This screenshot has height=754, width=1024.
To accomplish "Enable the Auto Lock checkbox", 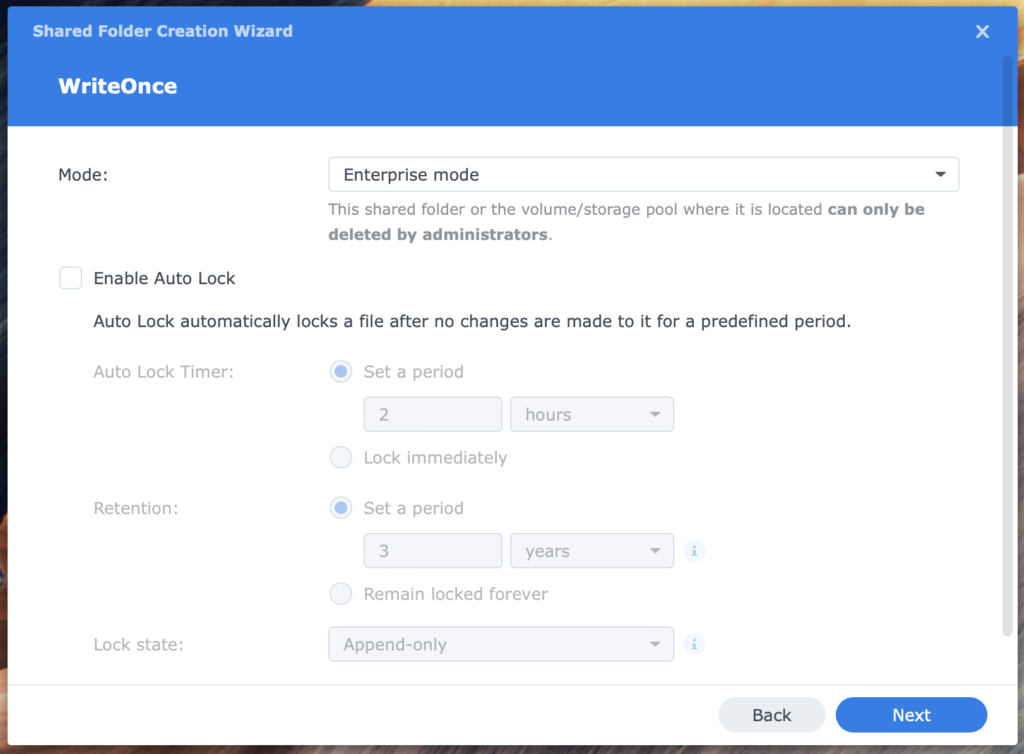I will point(70,278).
